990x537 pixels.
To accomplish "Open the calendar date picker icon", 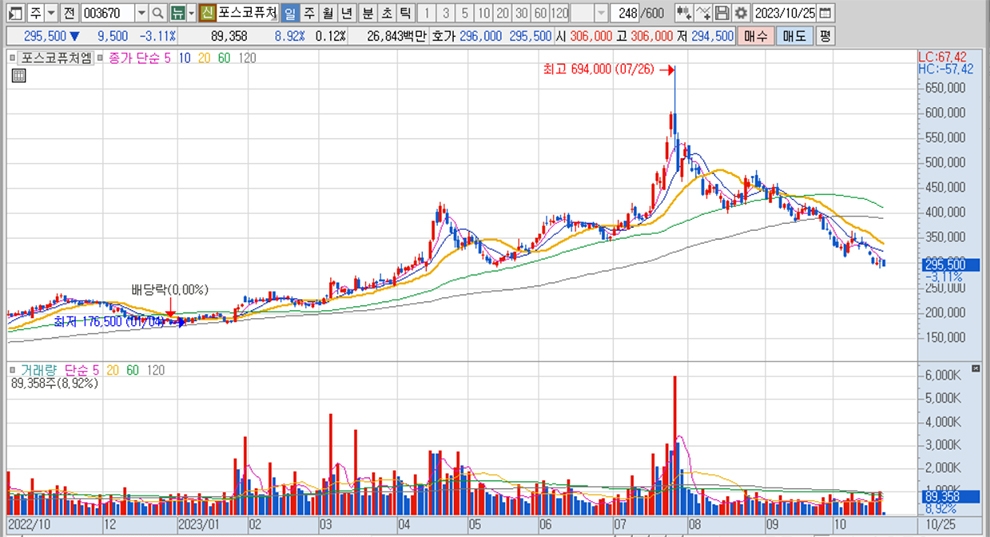I will 825,13.
